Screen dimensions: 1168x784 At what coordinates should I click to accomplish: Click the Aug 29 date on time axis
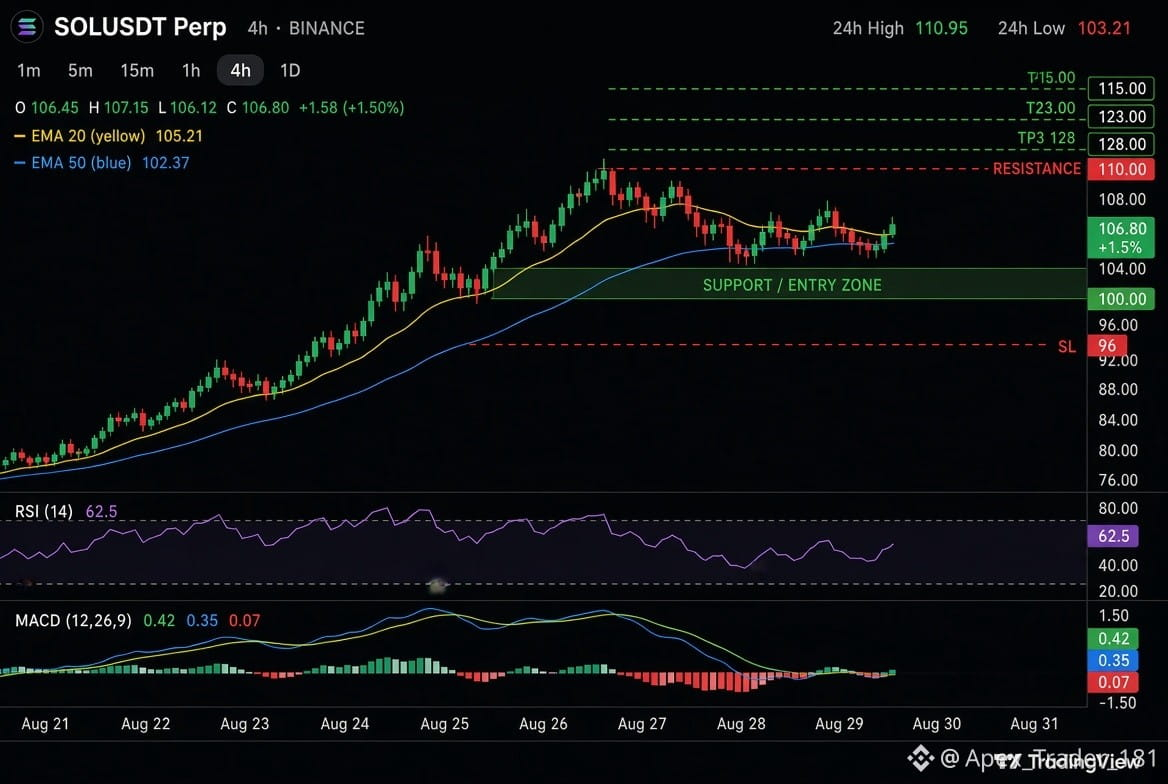(839, 724)
